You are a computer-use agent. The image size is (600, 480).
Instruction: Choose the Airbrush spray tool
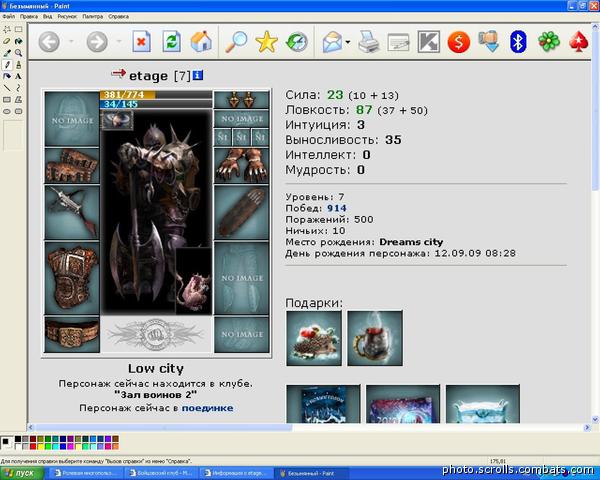point(7,76)
